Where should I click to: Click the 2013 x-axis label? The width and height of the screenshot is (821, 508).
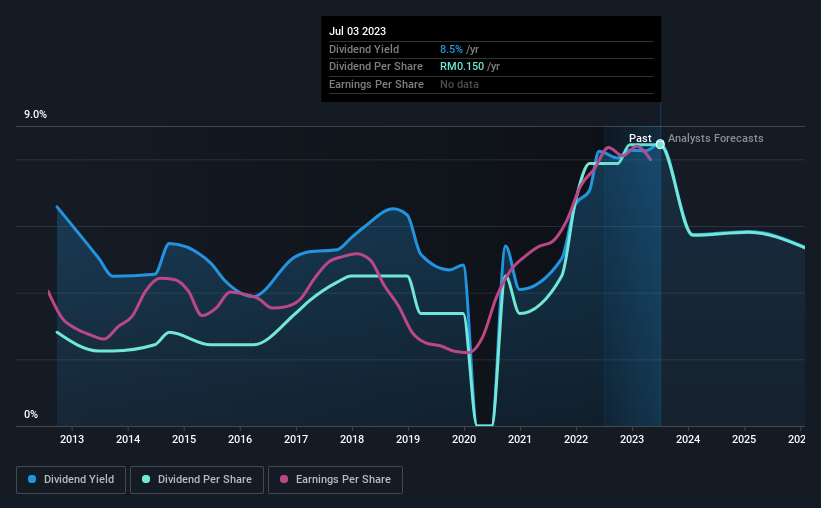[72, 439]
